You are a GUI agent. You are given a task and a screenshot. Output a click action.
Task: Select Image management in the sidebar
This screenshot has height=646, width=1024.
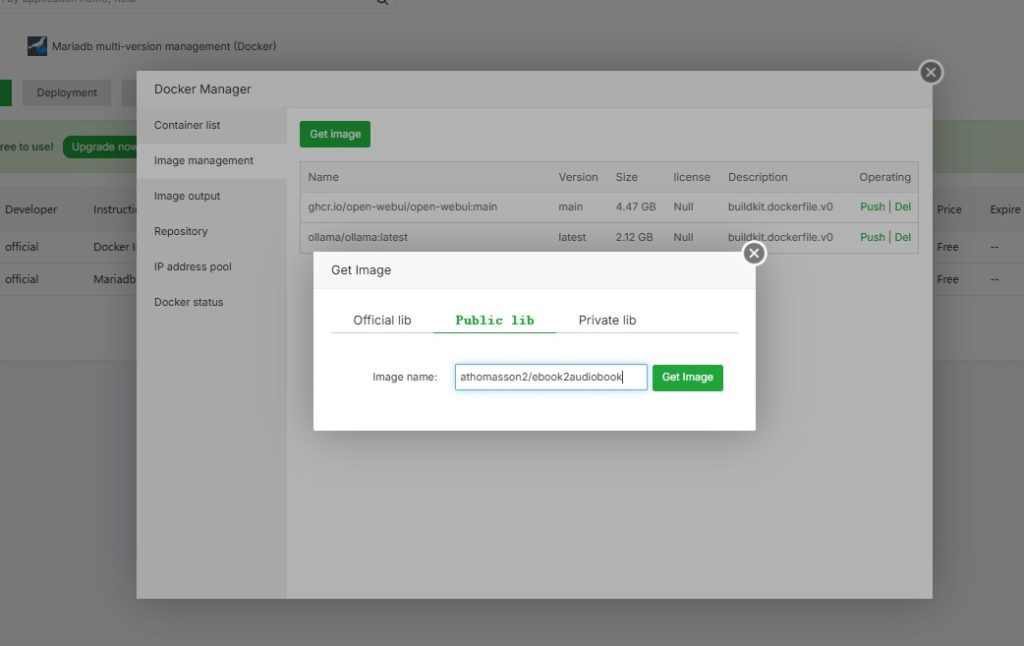212,161
